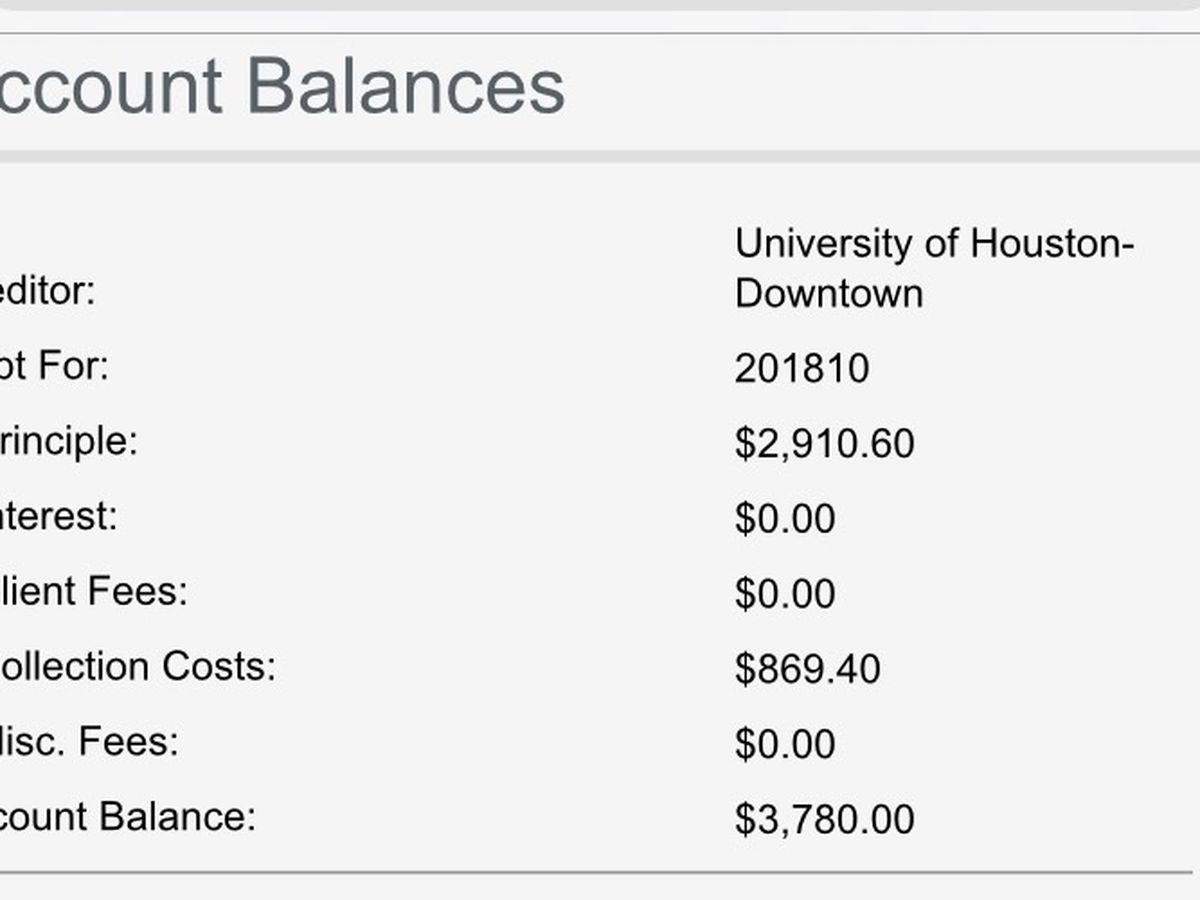
Task: Click the word Downtown in creditor name
Action: [x=829, y=294]
